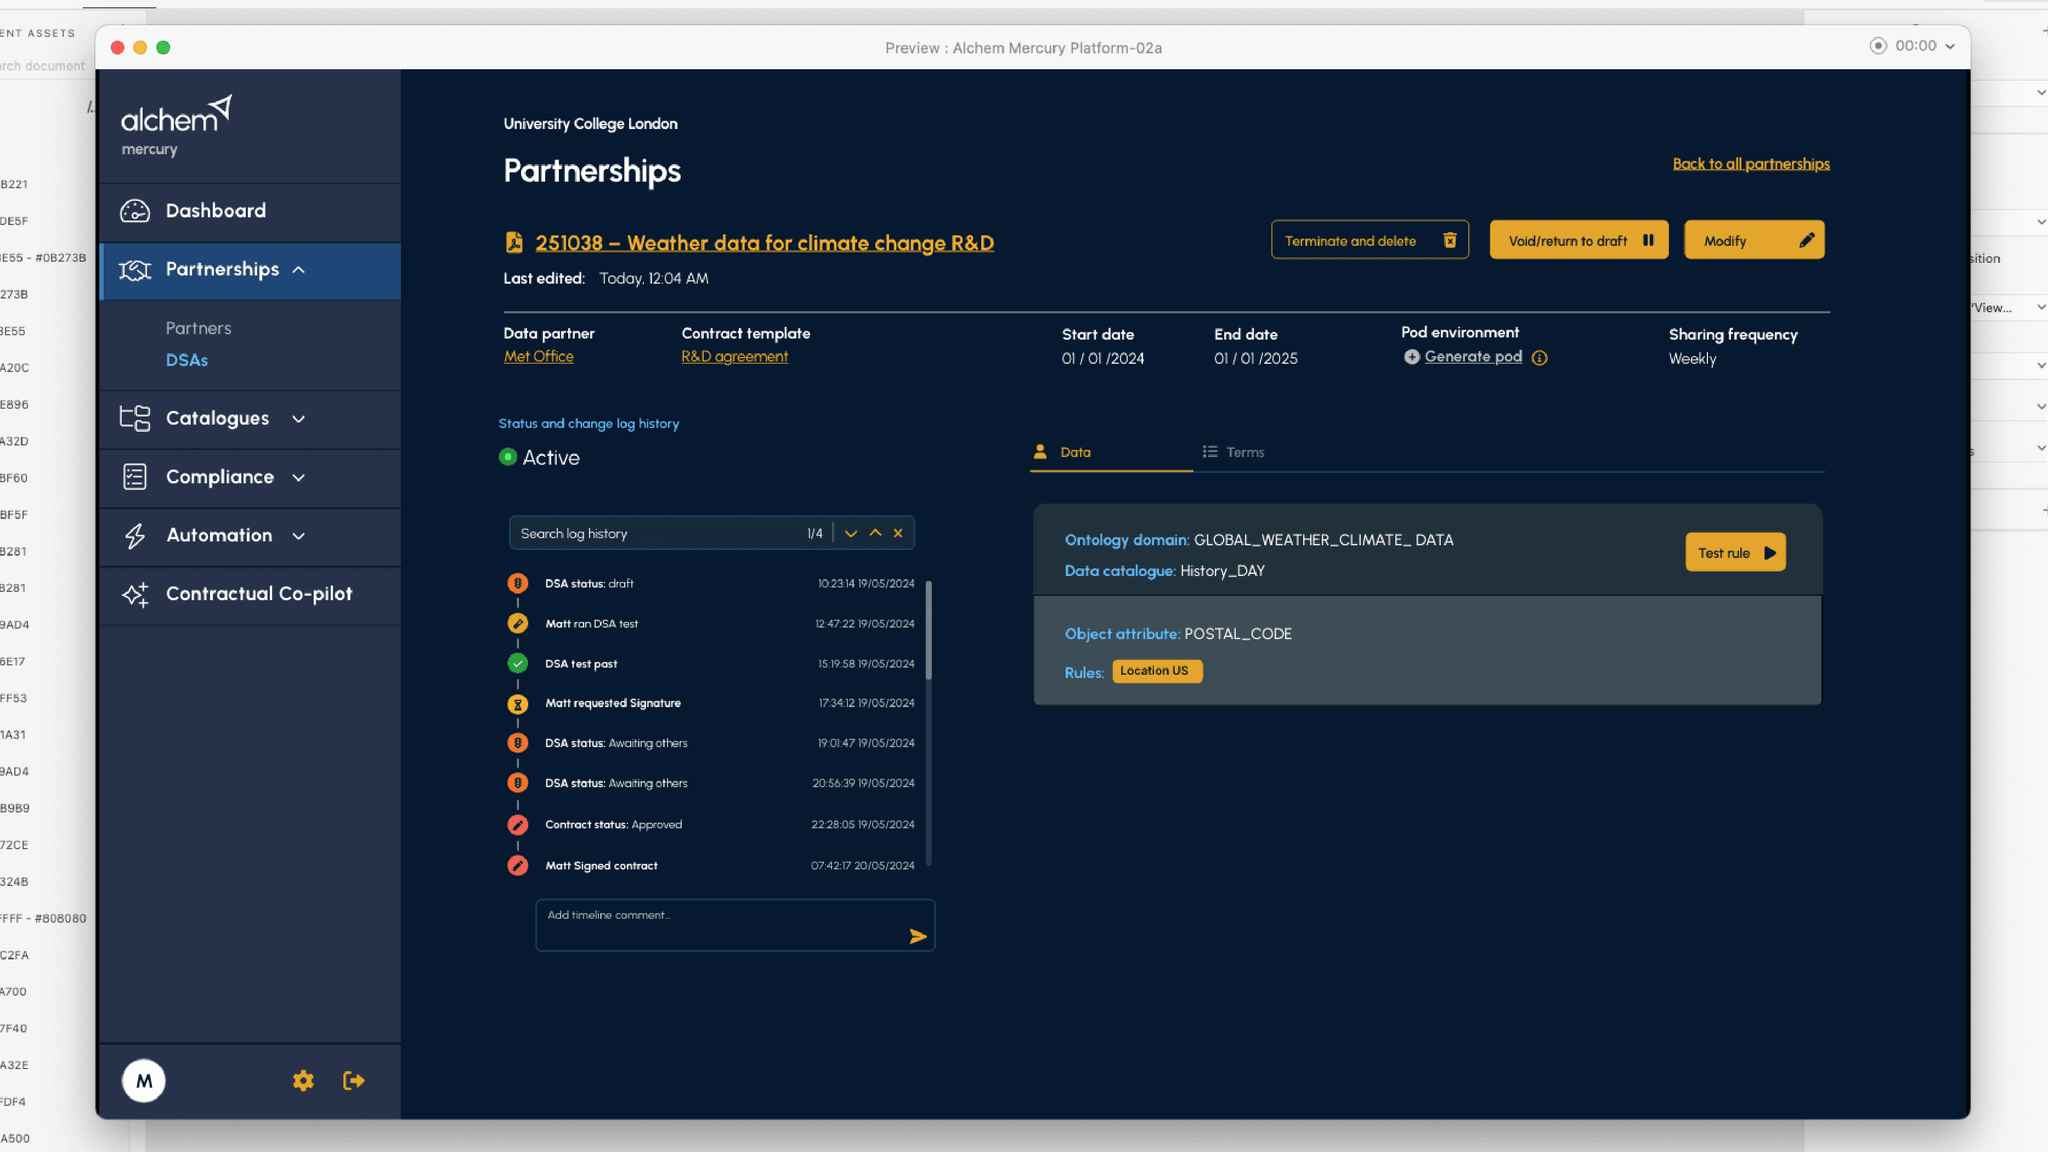Screen dimensions: 2048x1152
Task: Open Dashboard from sidebar
Action: tap(250, 211)
